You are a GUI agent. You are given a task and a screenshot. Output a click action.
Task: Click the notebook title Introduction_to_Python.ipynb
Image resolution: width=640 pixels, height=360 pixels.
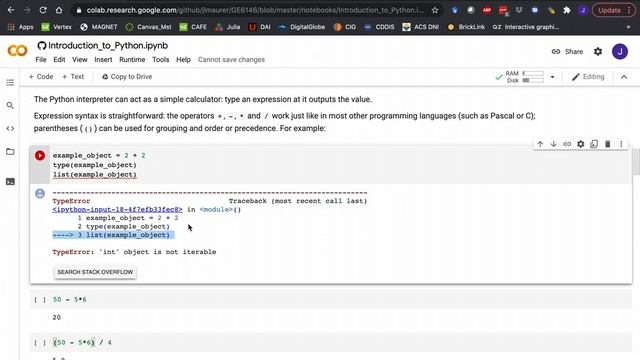pyautogui.click(x=108, y=46)
